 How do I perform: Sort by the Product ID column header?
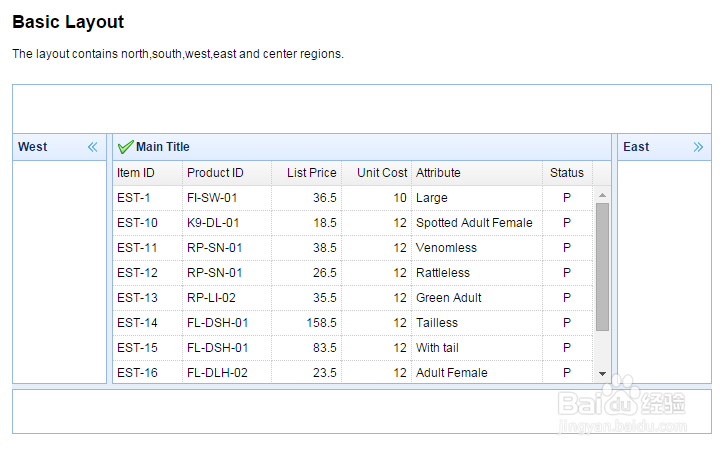[215, 173]
